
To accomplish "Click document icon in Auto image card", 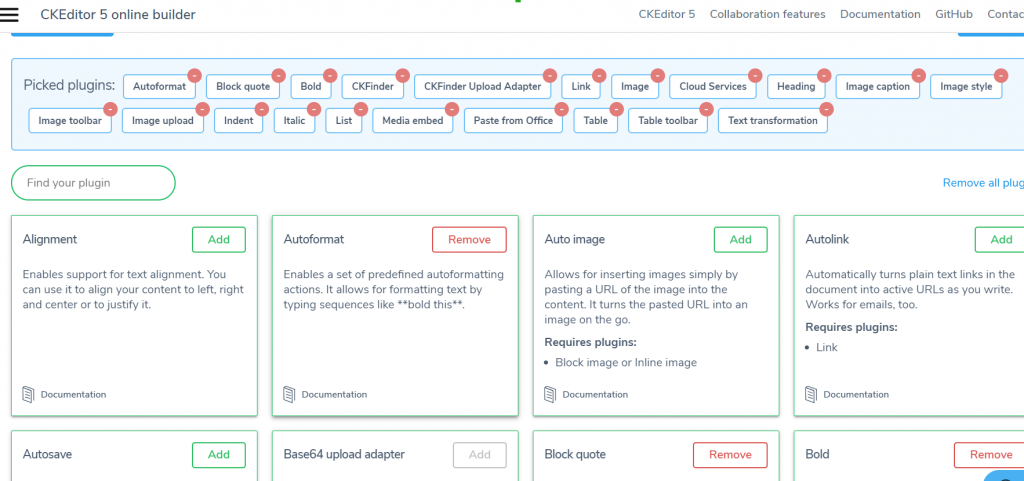I will point(551,394).
